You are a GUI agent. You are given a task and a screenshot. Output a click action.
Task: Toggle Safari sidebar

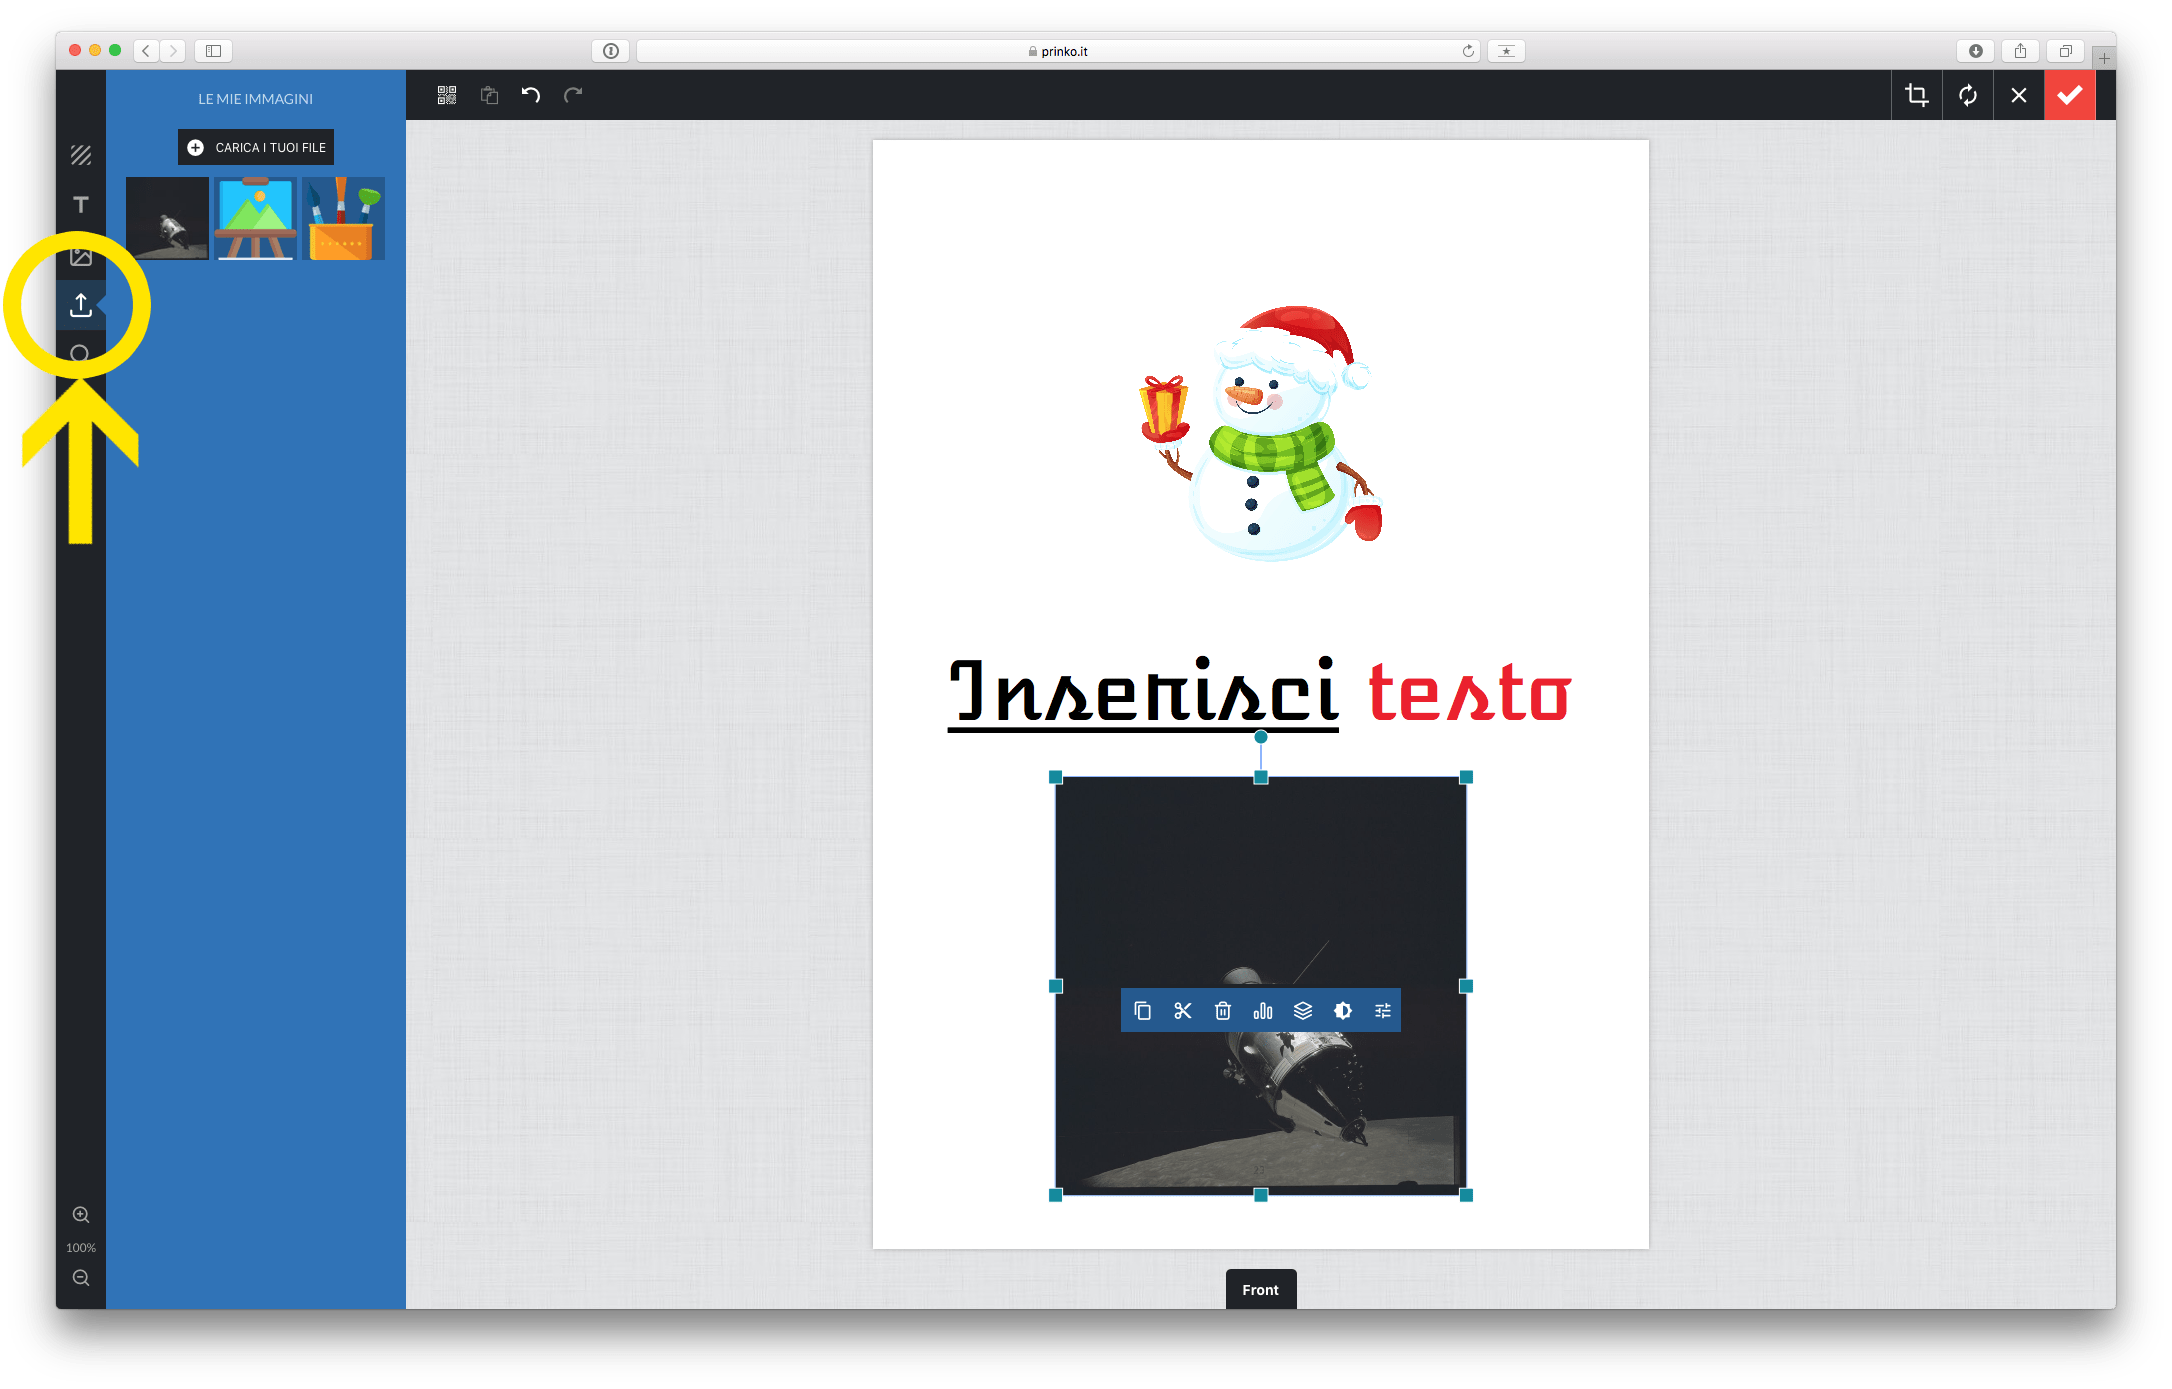[213, 51]
